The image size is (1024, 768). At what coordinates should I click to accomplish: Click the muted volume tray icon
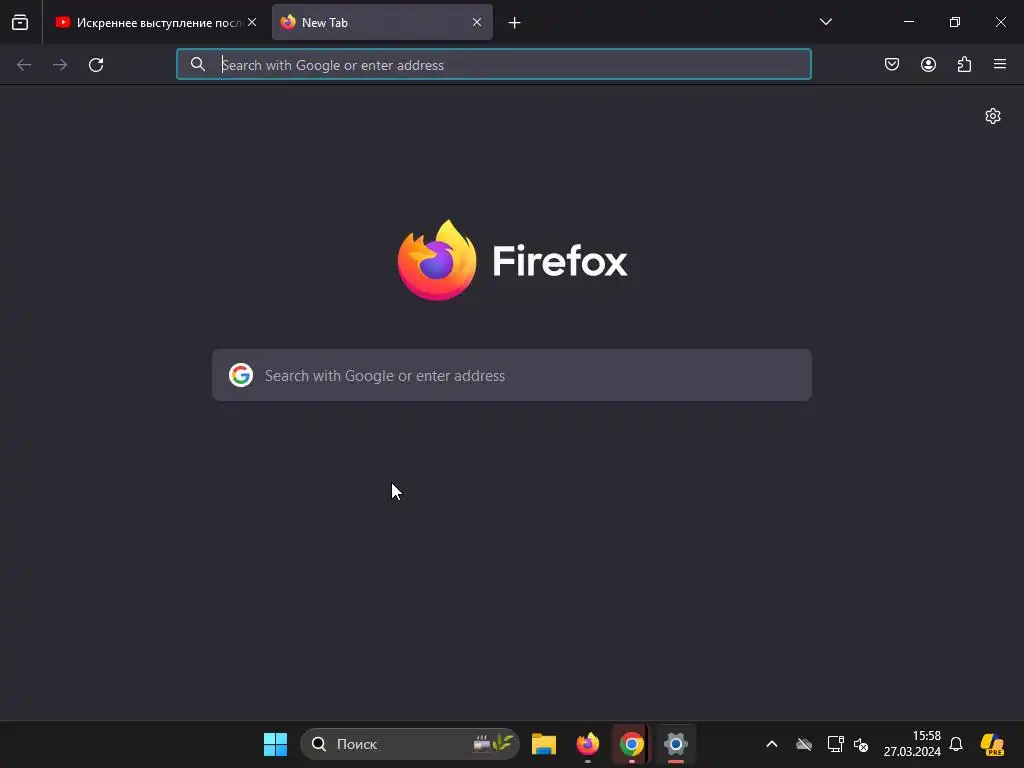tap(861, 744)
